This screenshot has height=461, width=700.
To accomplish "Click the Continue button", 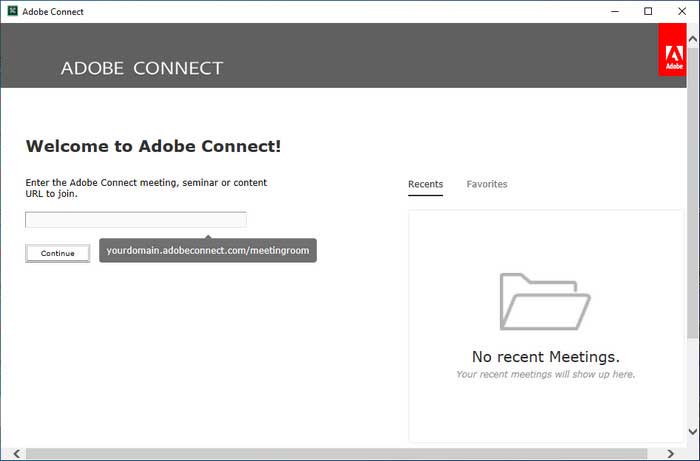I will pos(58,253).
